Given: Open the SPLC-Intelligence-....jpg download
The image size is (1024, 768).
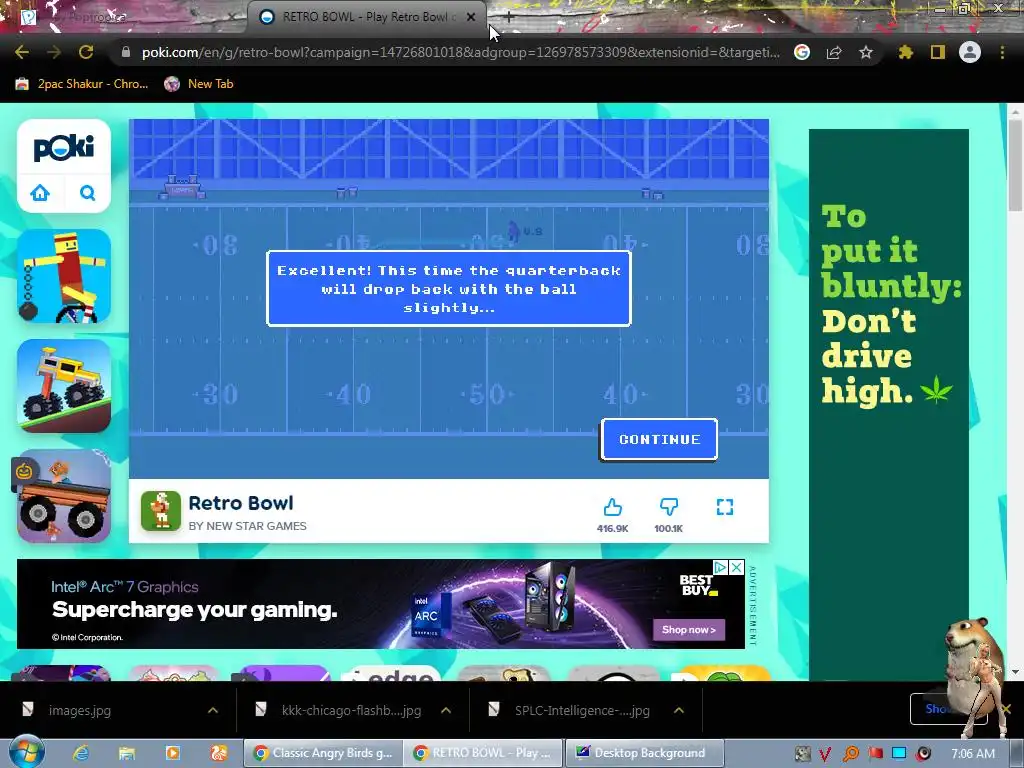Looking at the screenshot, I should [x=582, y=710].
